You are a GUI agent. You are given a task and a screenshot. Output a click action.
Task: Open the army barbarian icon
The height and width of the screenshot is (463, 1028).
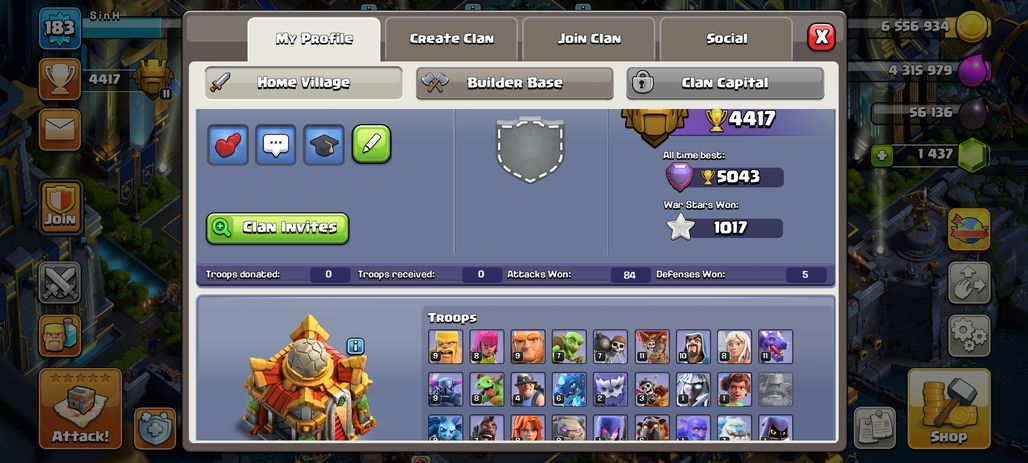[x=60, y=336]
